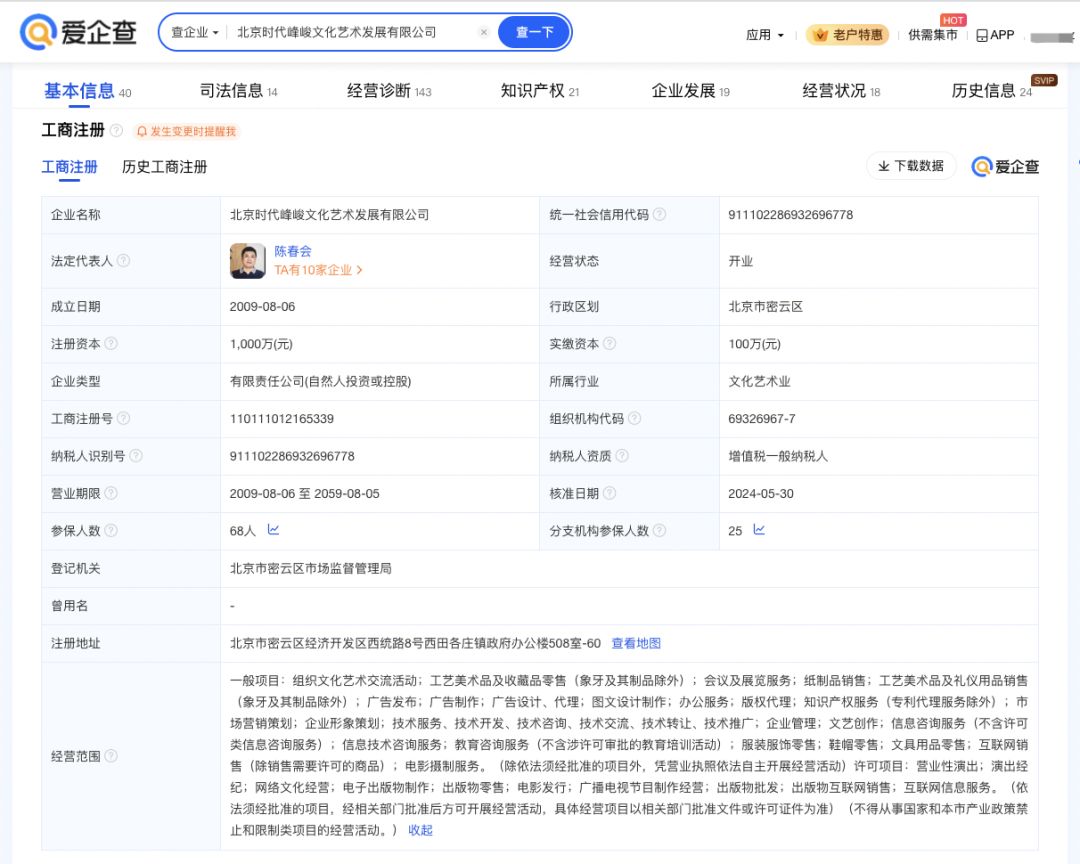Click the help icon beside 统一社会信用代码

659,214
